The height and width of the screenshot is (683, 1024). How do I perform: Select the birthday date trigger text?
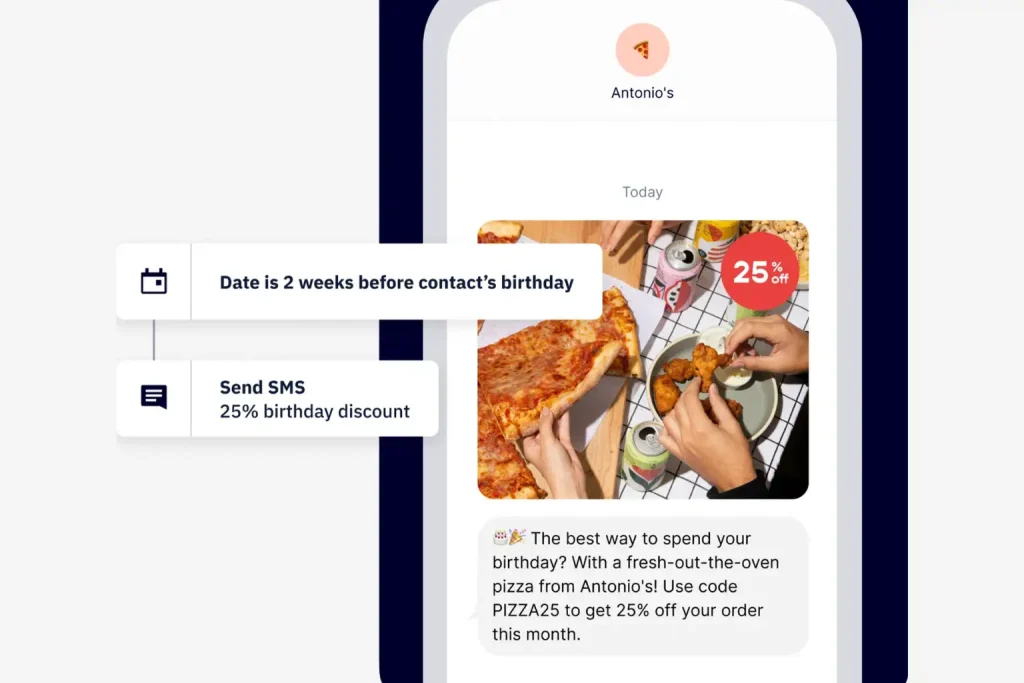396,282
